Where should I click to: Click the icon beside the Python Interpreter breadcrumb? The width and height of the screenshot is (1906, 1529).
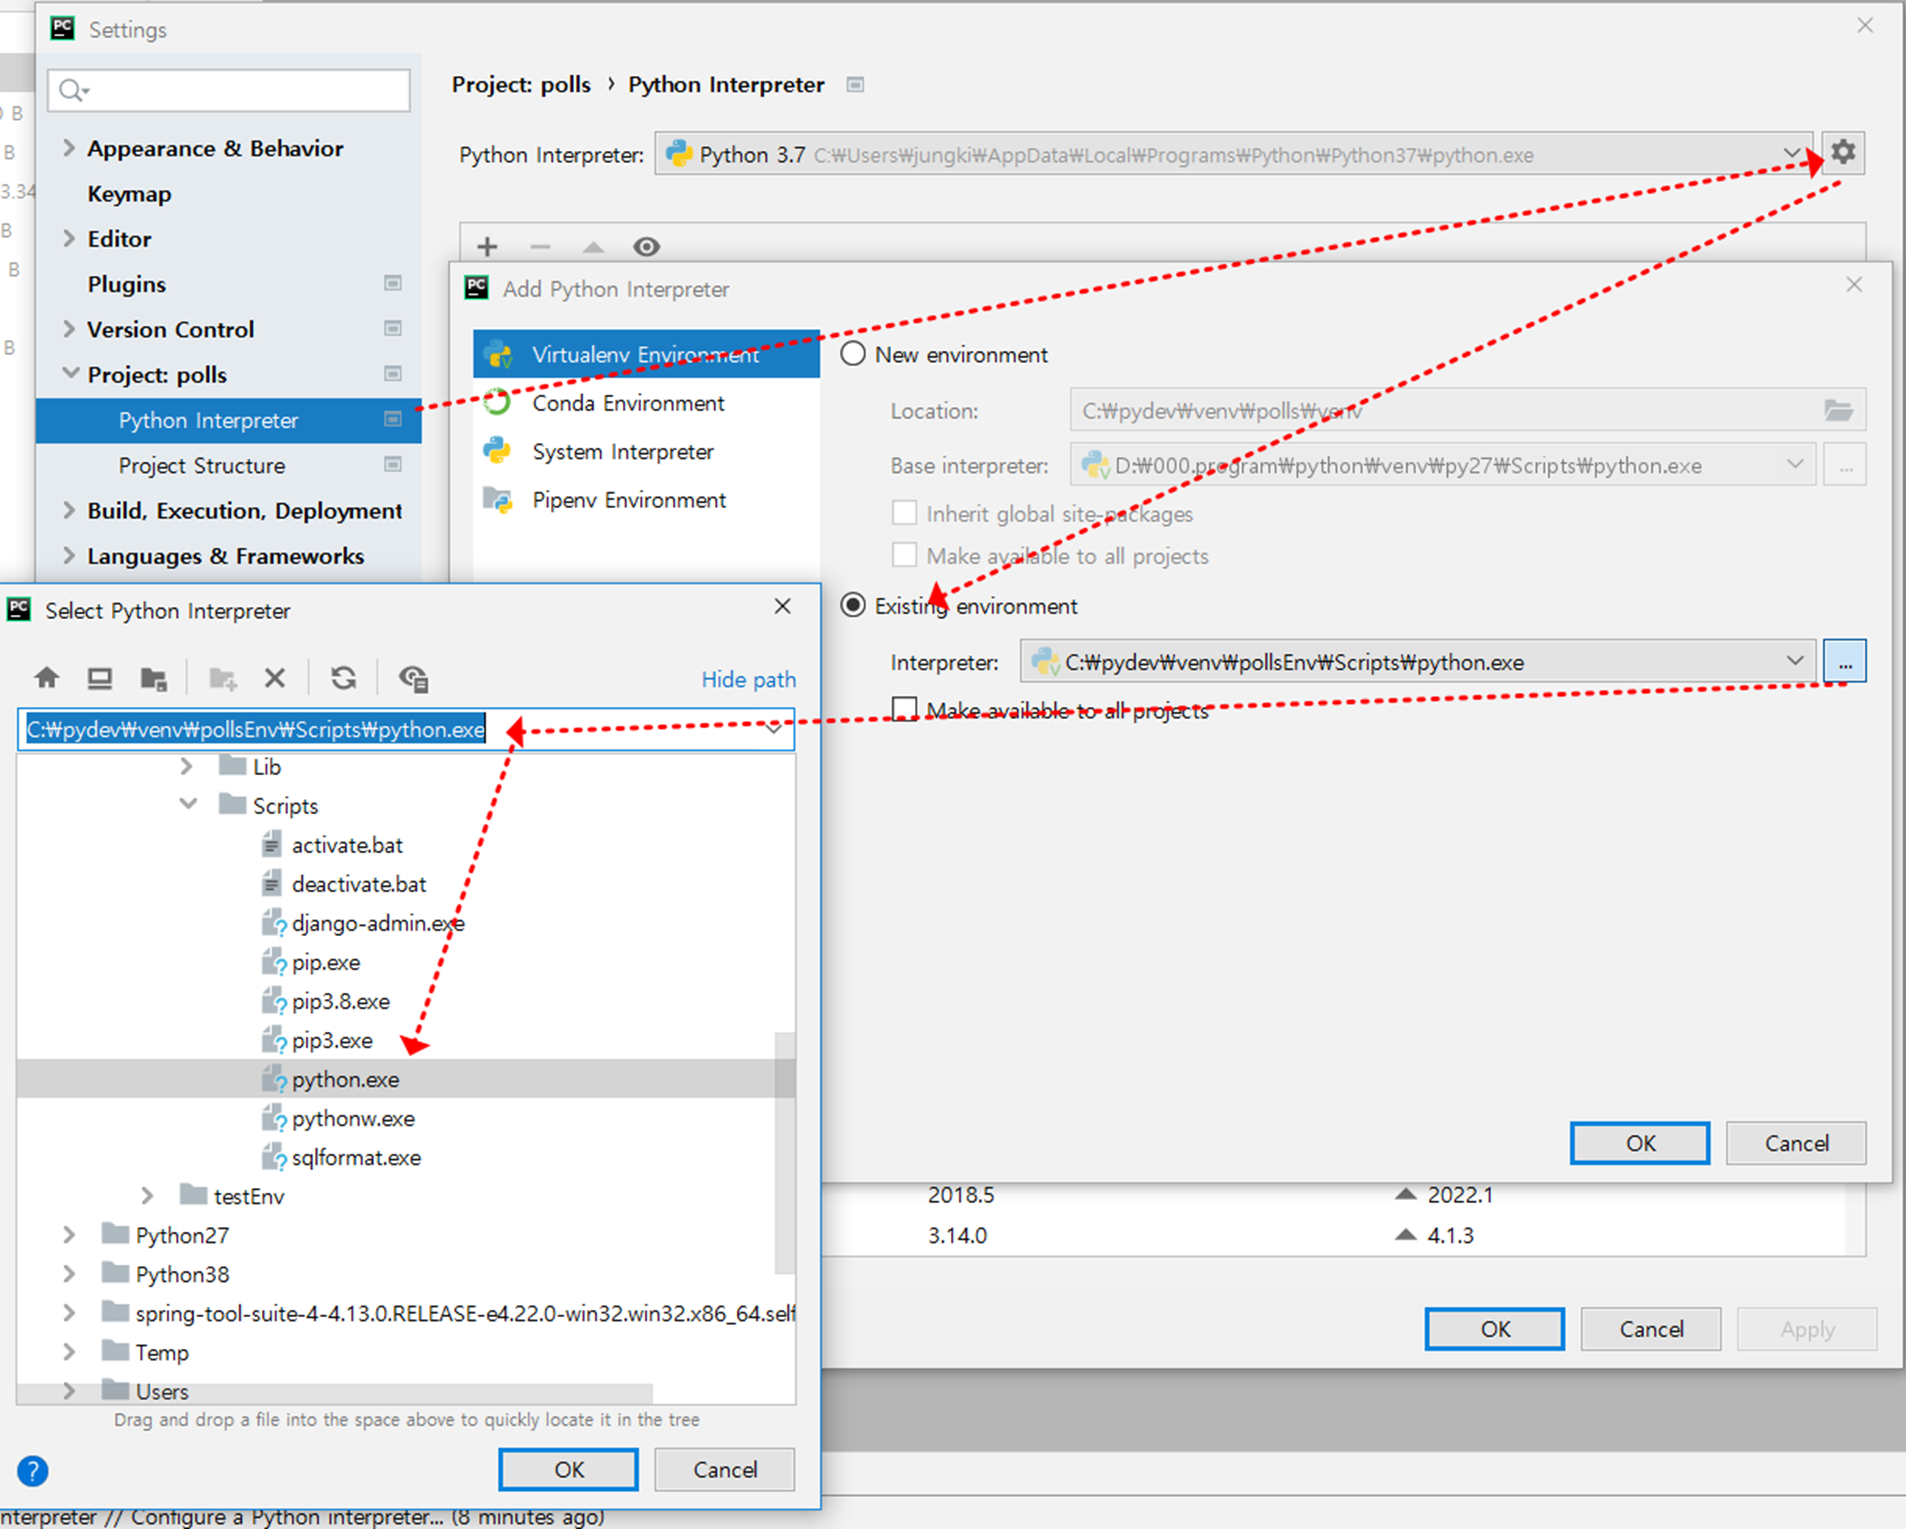point(855,84)
